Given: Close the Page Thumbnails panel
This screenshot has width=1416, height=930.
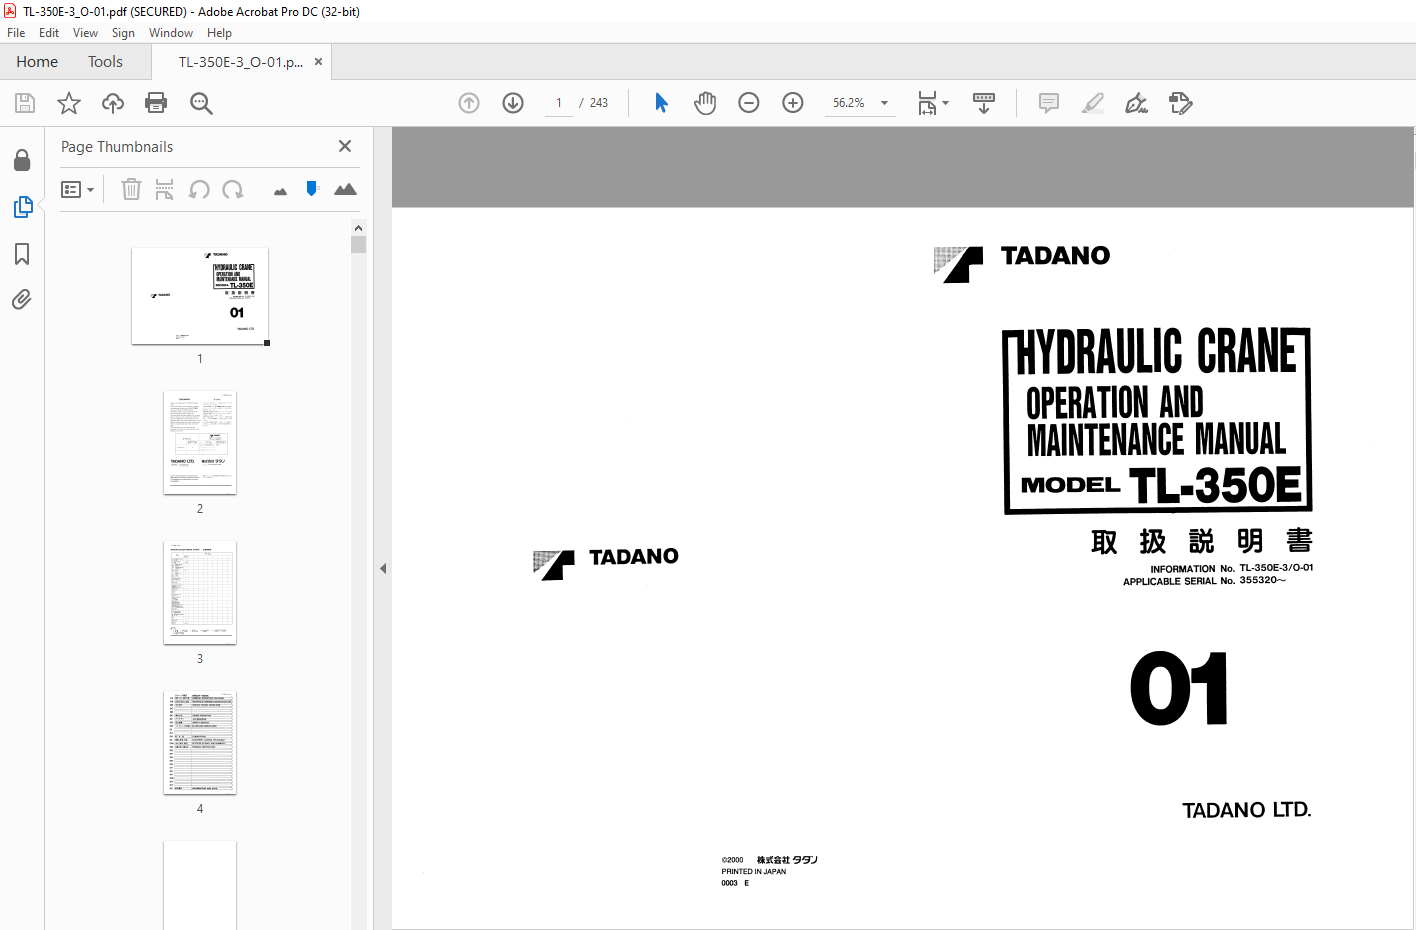Looking at the screenshot, I should click(x=345, y=146).
